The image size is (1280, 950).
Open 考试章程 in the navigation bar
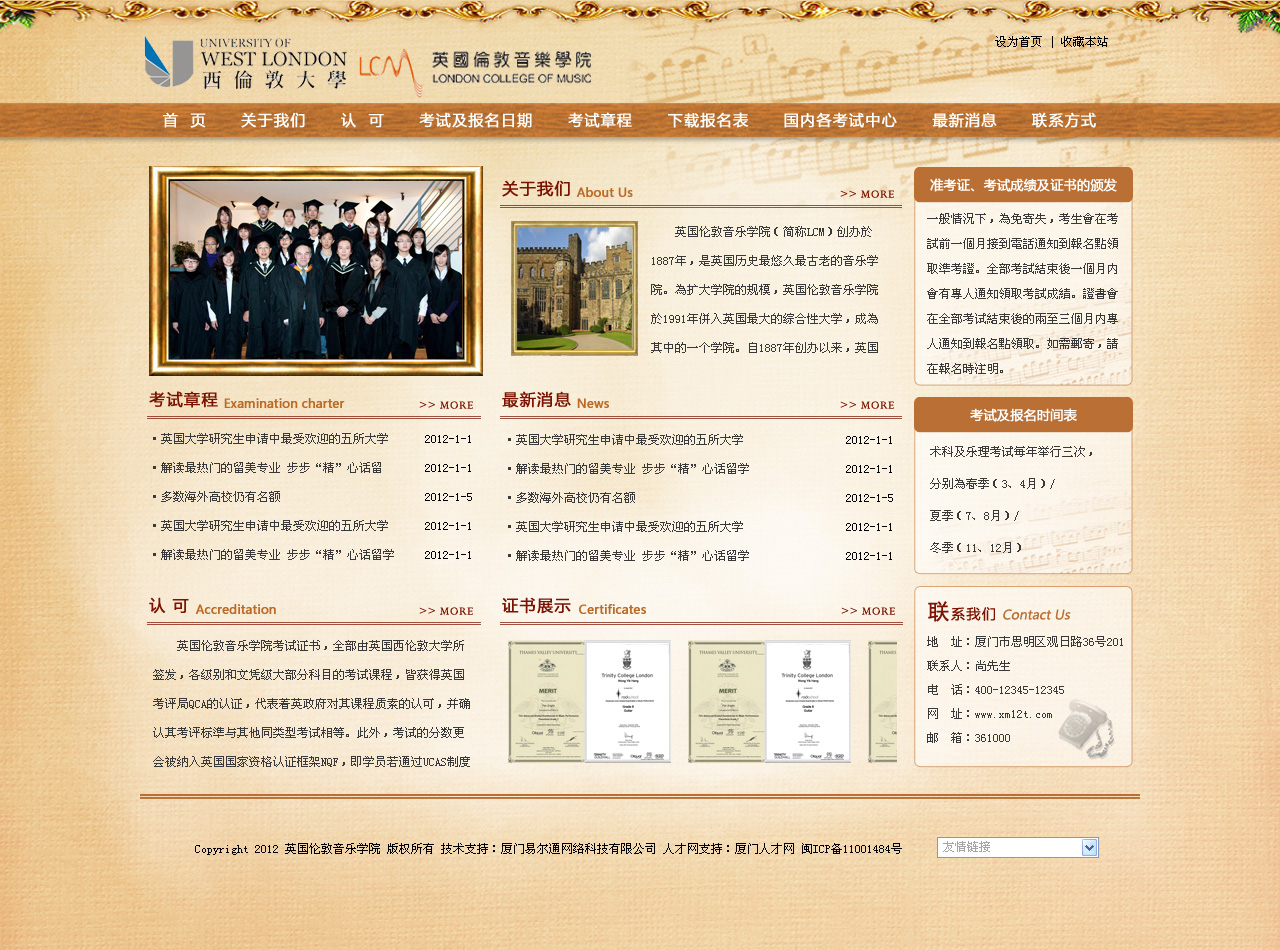click(600, 121)
